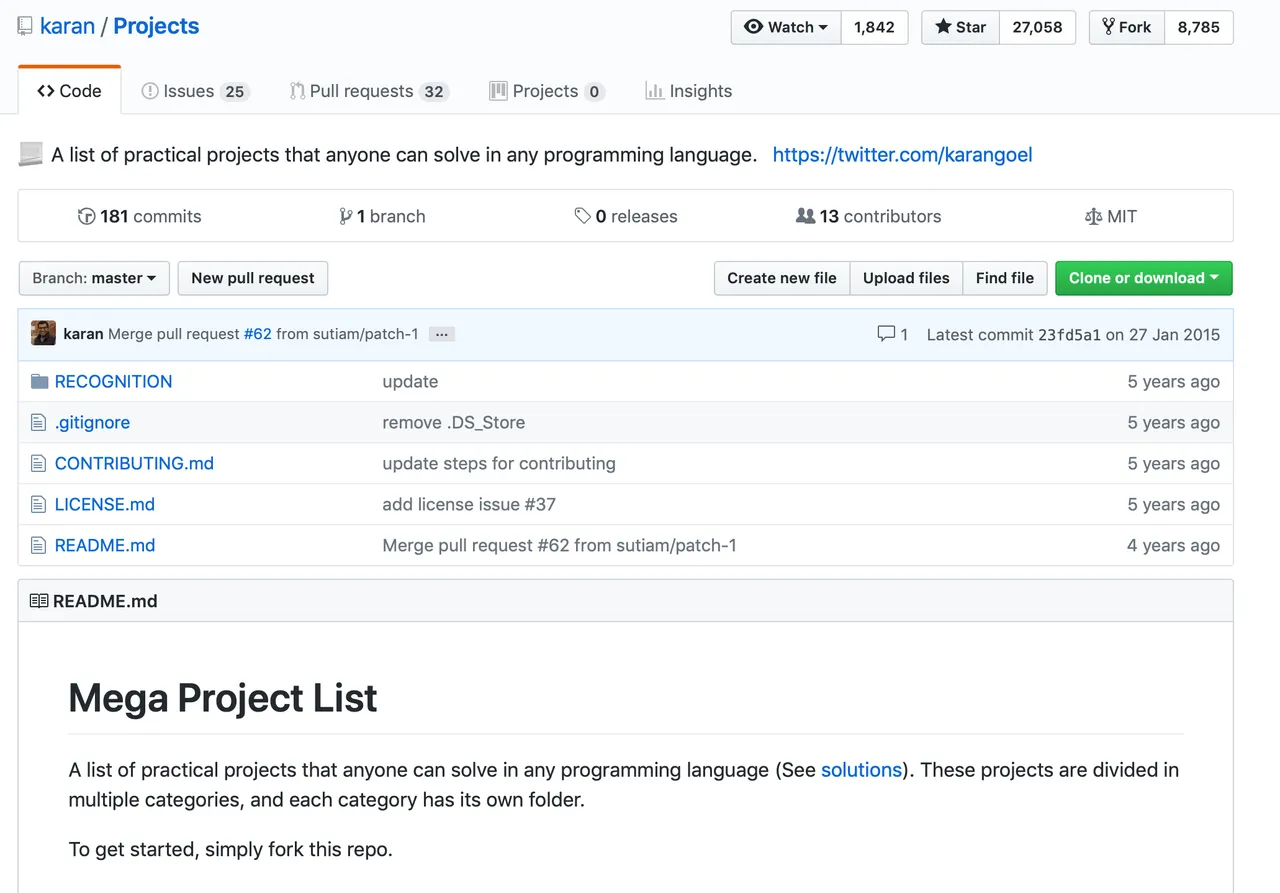The image size is (1280, 893).
Task: Click the file icon next to LICENSE.md
Action: tap(38, 505)
